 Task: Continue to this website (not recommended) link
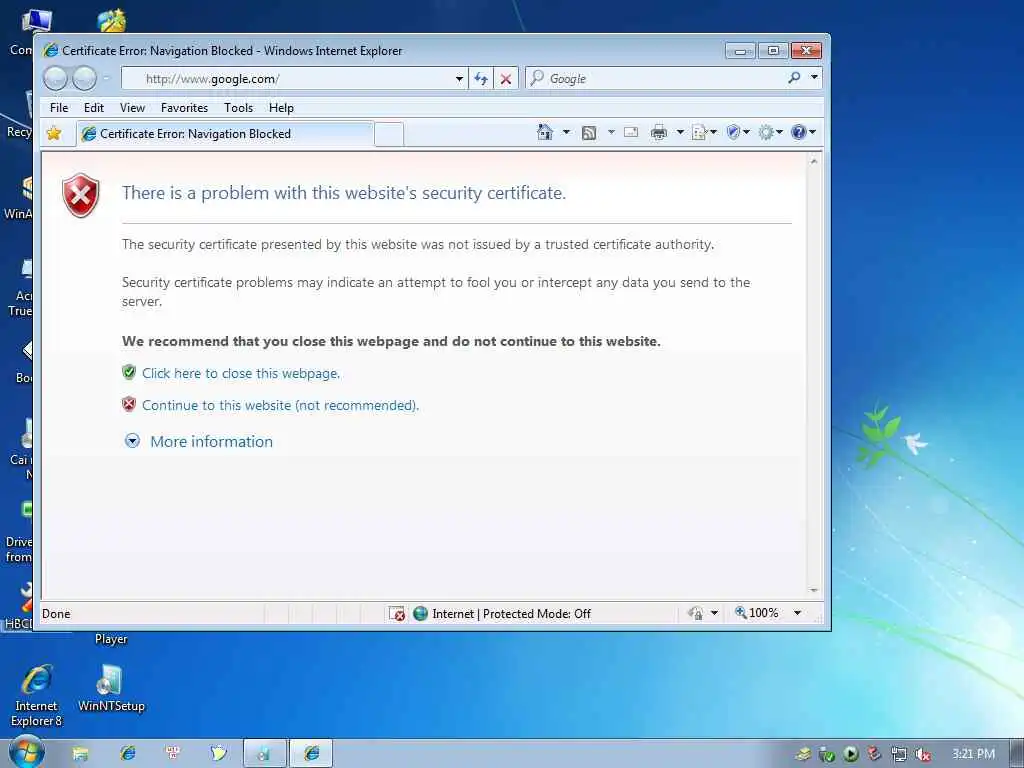point(280,406)
